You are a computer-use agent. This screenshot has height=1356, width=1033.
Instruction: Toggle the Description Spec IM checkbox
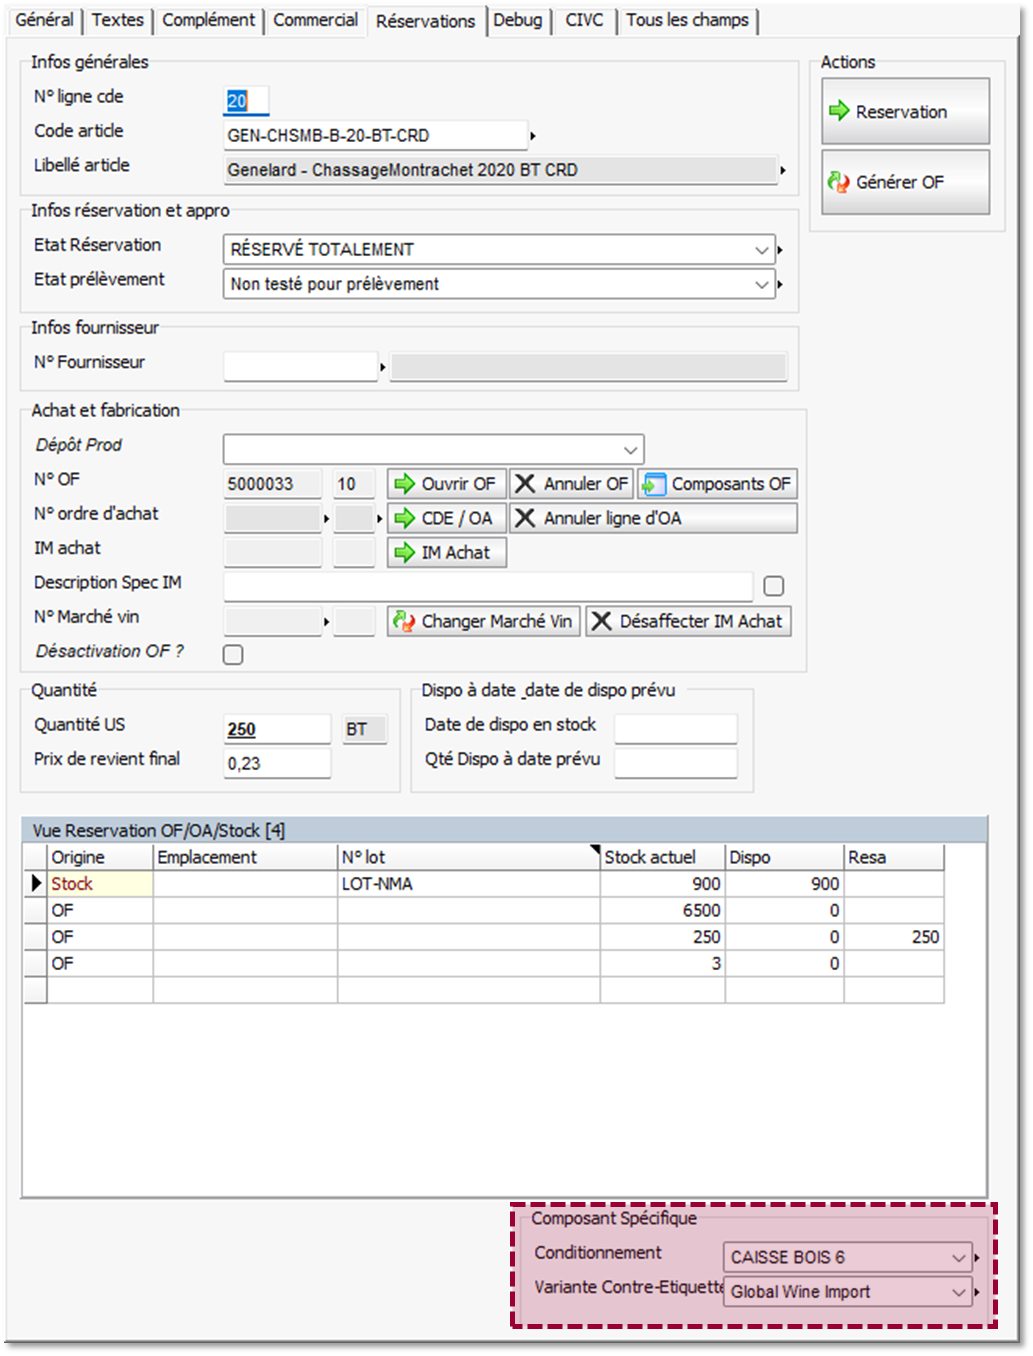(773, 586)
